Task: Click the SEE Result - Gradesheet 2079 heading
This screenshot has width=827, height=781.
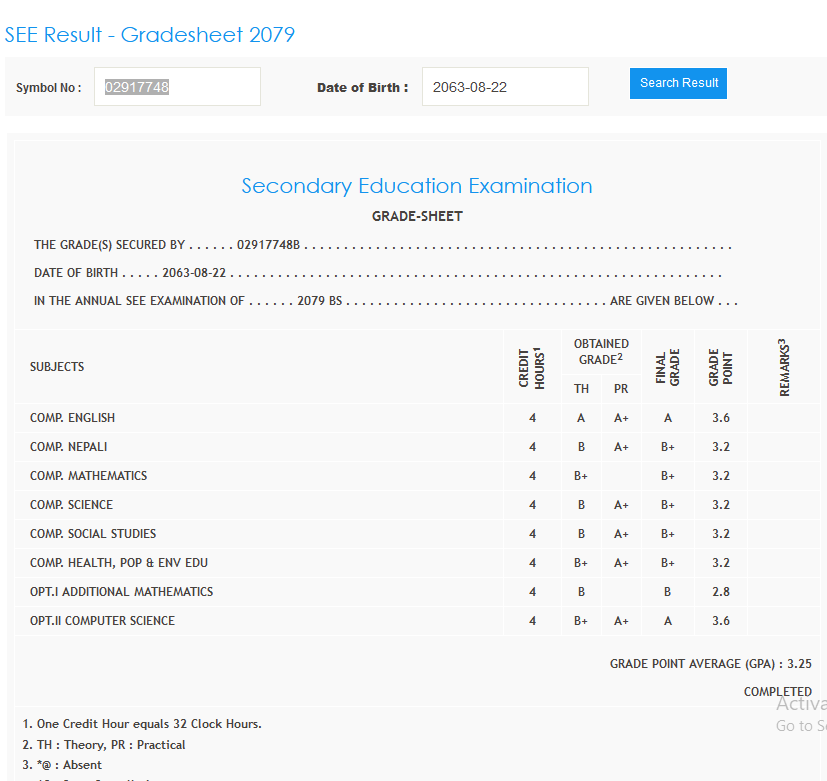Action: click(x=150, y=35)
